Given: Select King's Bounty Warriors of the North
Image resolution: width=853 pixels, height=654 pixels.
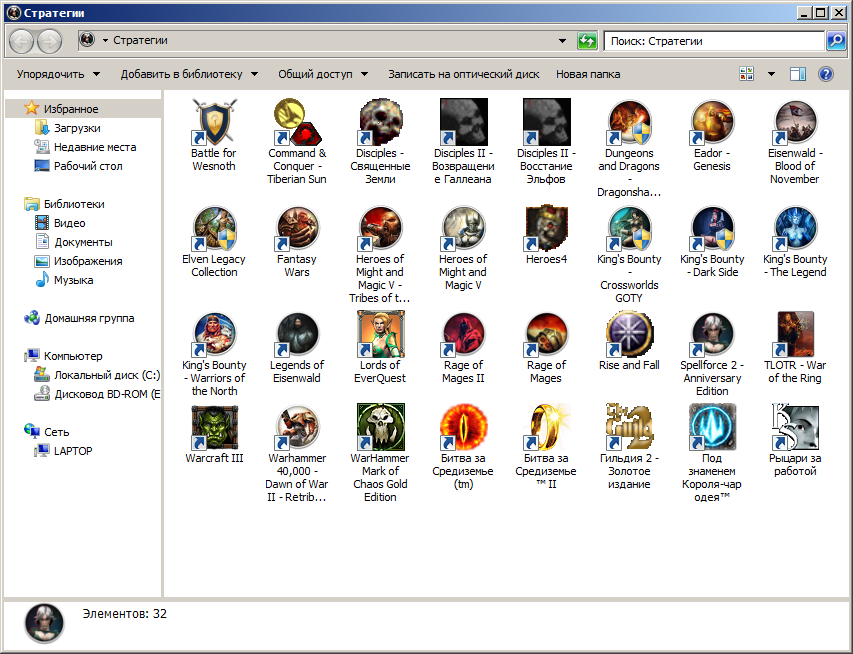Looking at the screenshot, I should point(214,354).
